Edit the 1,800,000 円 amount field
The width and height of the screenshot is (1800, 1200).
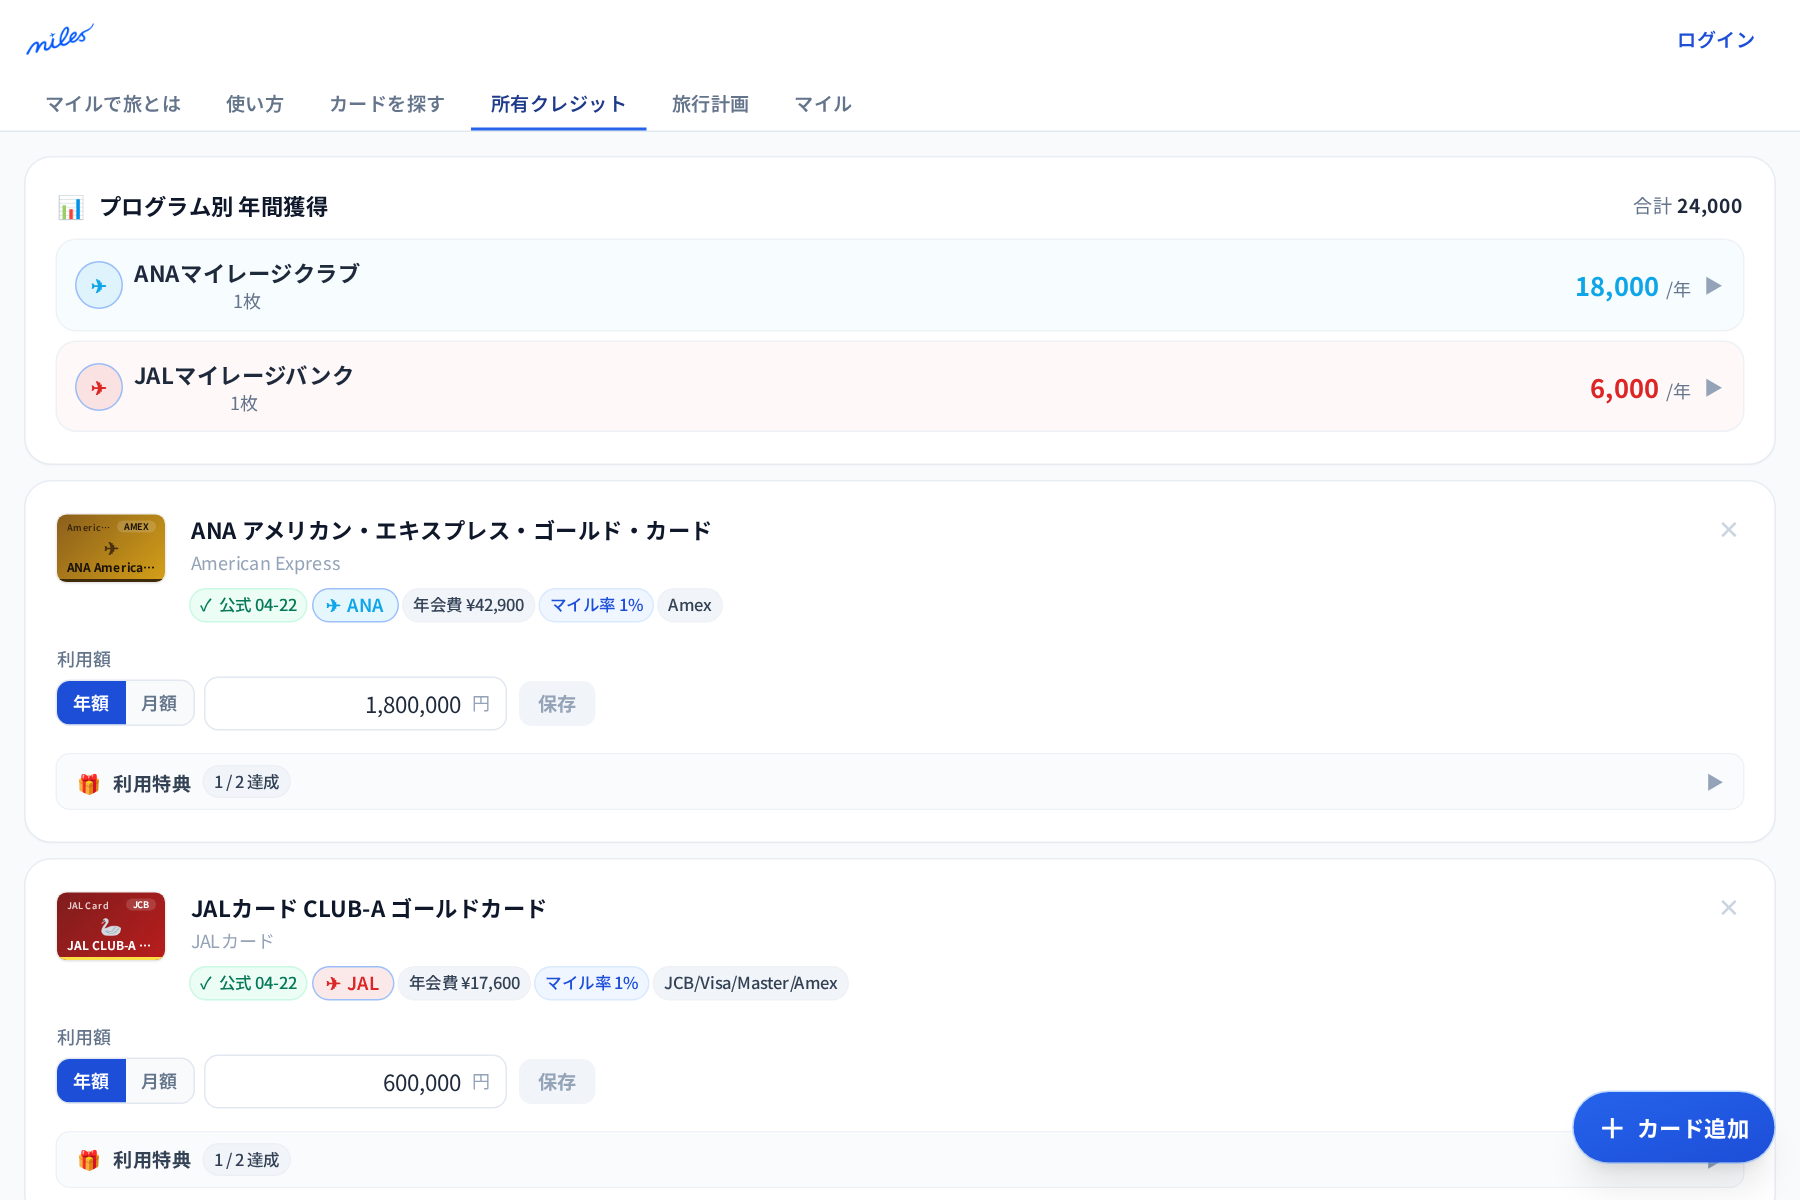[355, 704]
